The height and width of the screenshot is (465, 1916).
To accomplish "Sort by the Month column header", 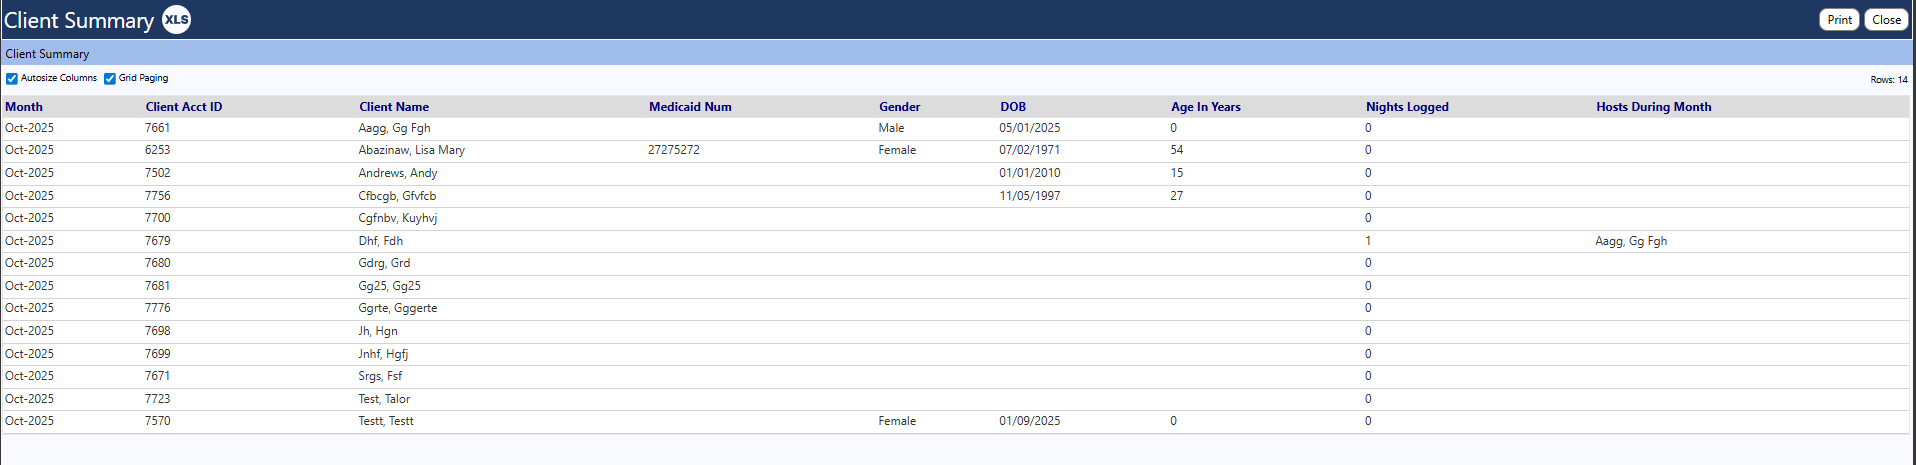I will 24,107.
